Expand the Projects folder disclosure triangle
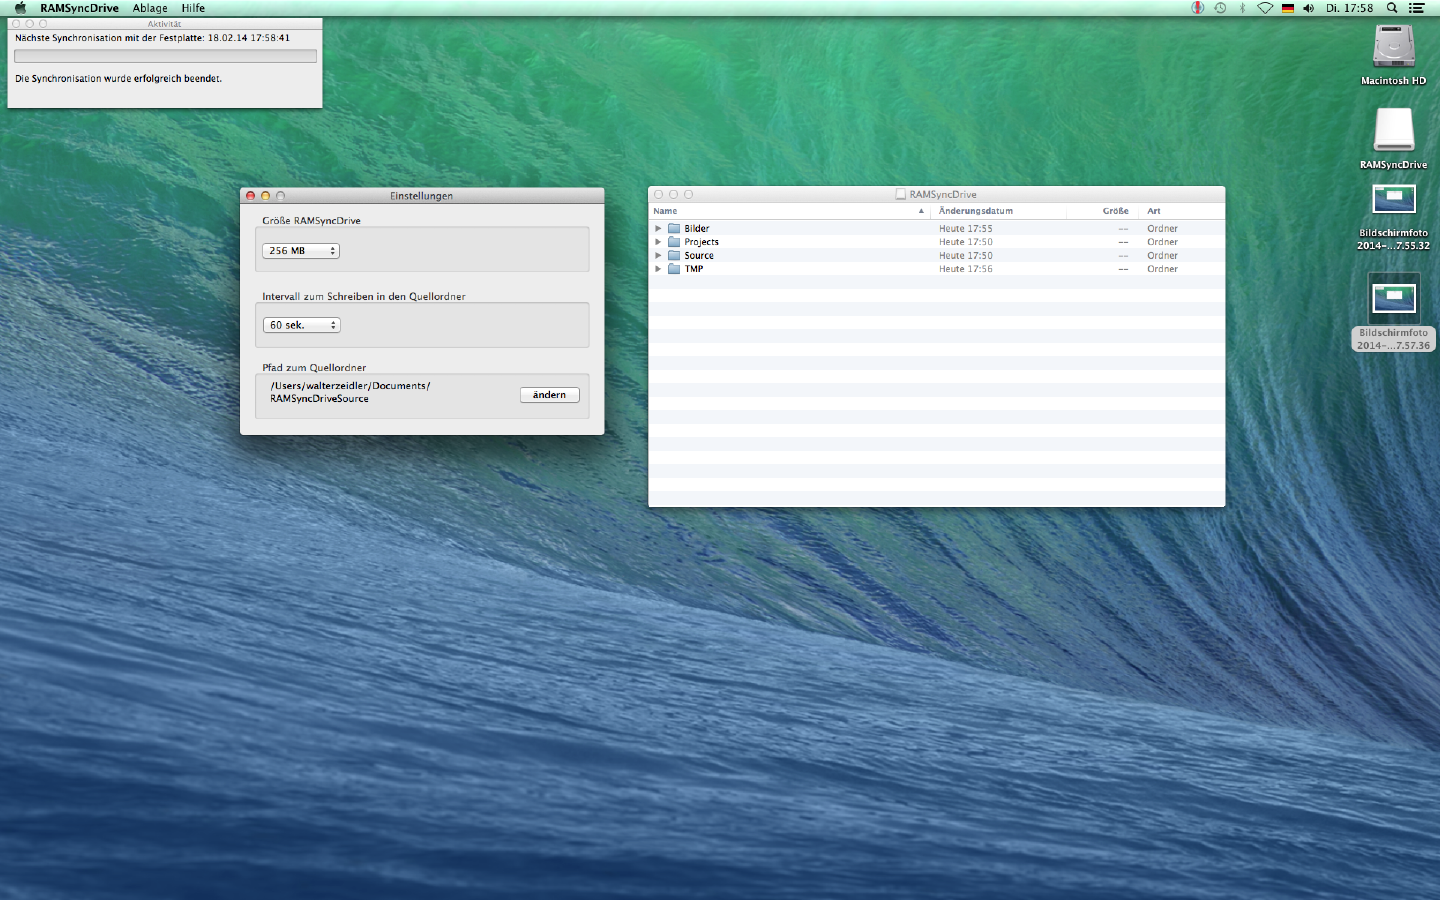The width and height of the screenshot is (1440, 900). tap(658, 242)
